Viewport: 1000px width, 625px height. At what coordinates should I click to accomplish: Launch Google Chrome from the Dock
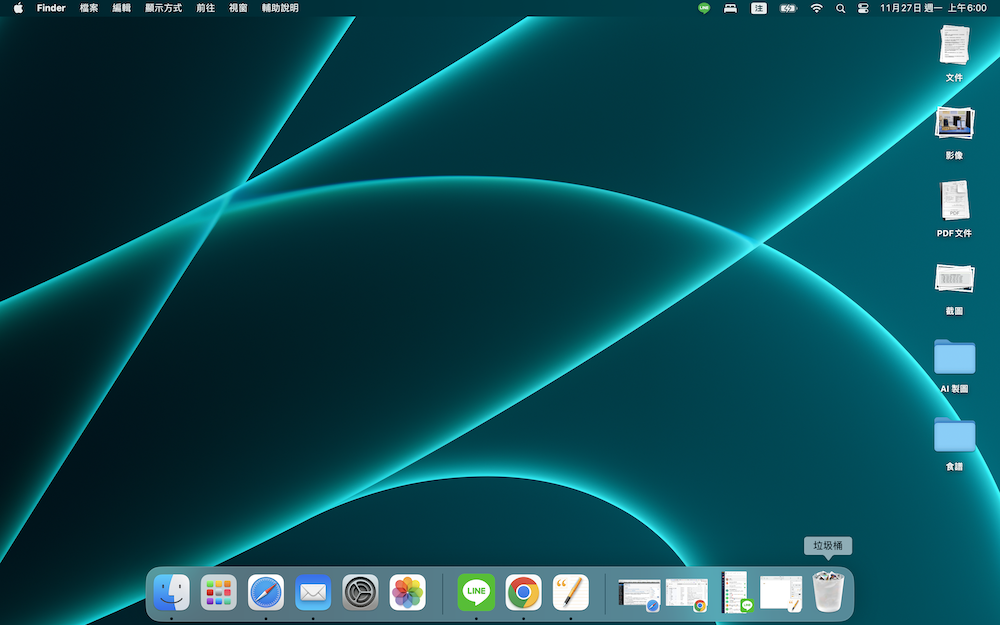[x=523, y=592]
